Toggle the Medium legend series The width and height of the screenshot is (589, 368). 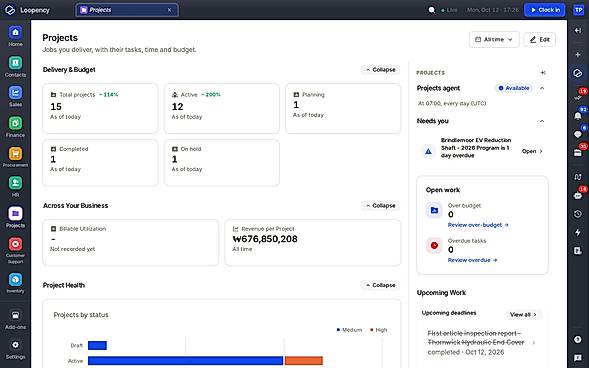(x=349, y=330)
